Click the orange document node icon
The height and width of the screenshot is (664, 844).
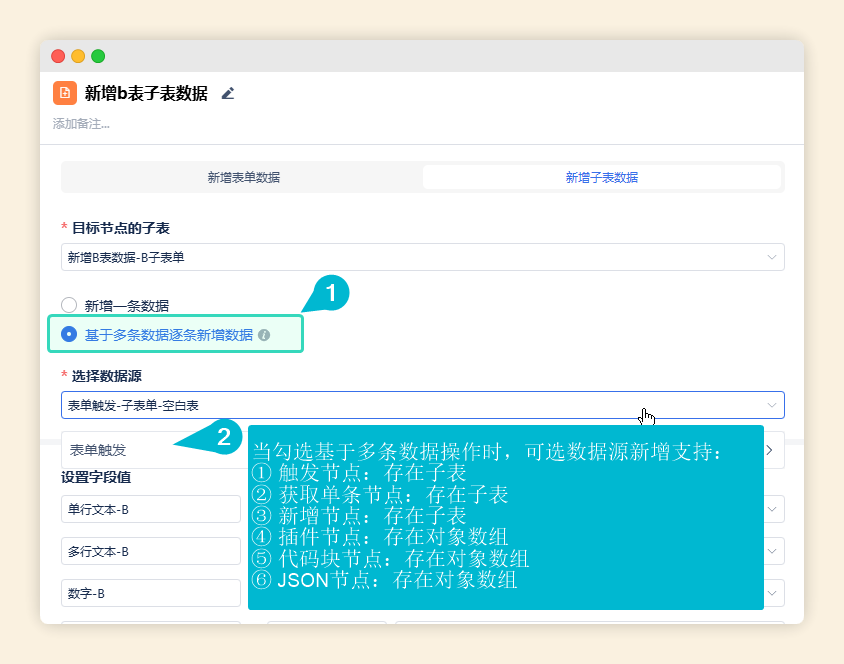[63, 90]
